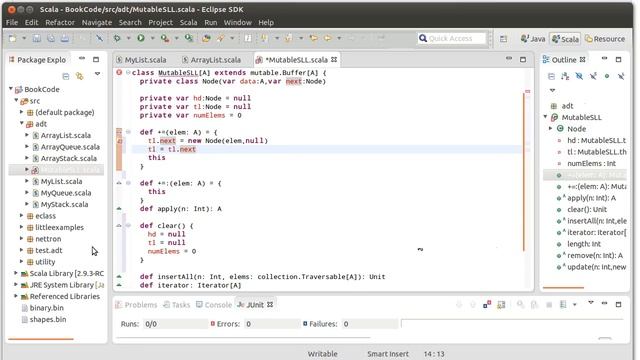640x360 pixels.
Task: Toggle Hide Local Types in Outline
Action: tap(621, 76)
